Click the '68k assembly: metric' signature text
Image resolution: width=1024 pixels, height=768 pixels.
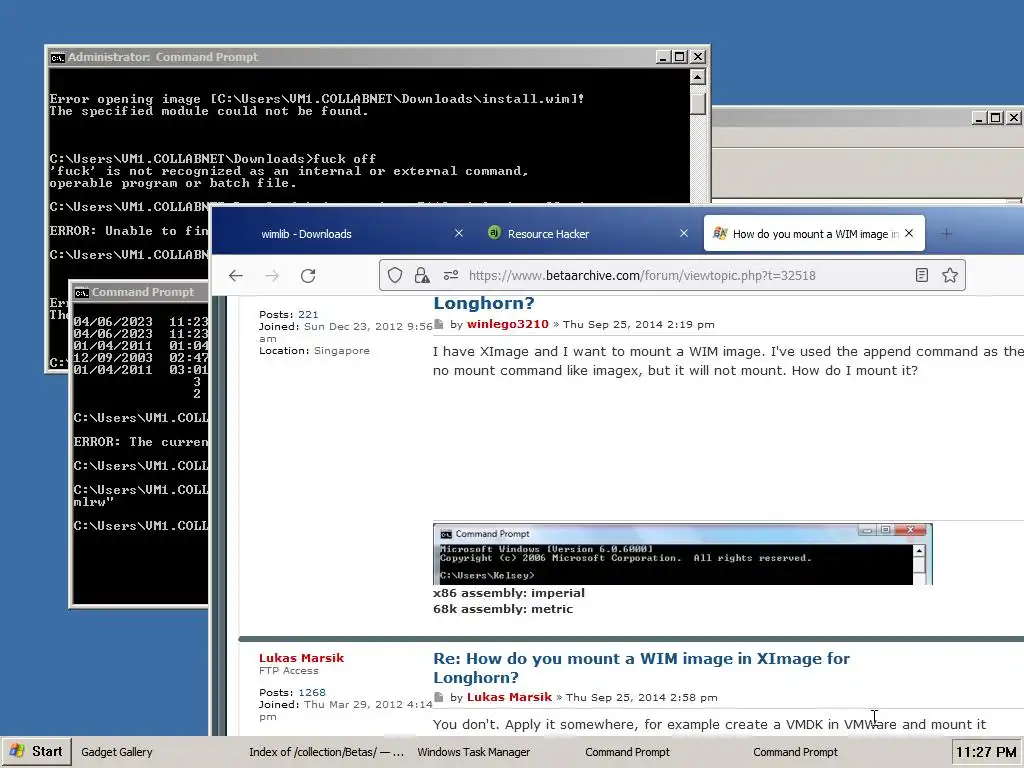pos(503,609)
